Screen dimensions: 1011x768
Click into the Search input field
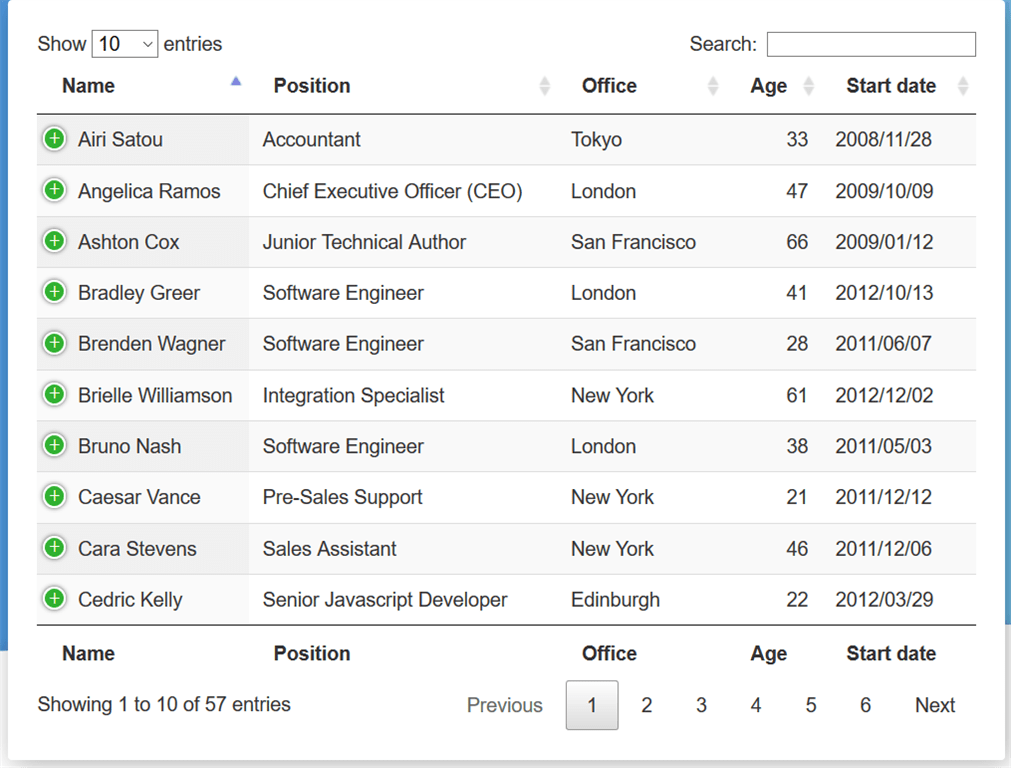(871, 44)
